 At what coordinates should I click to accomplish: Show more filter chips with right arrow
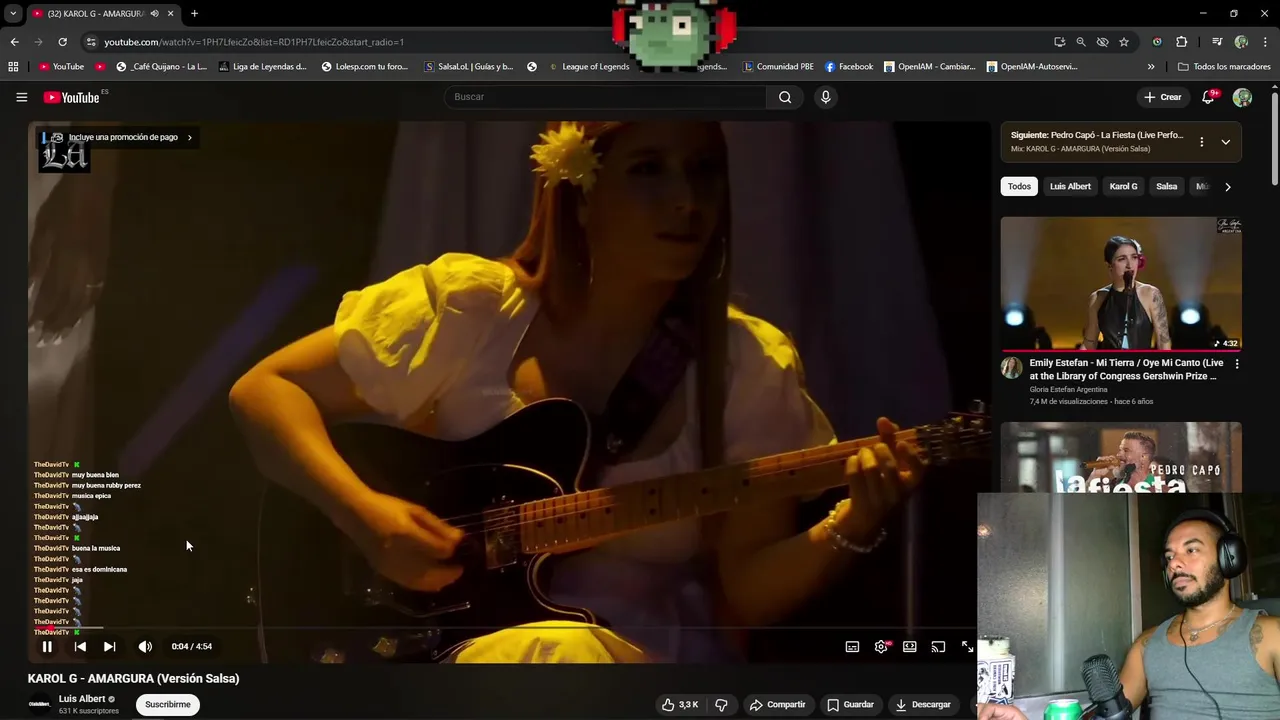(1227, 186)
